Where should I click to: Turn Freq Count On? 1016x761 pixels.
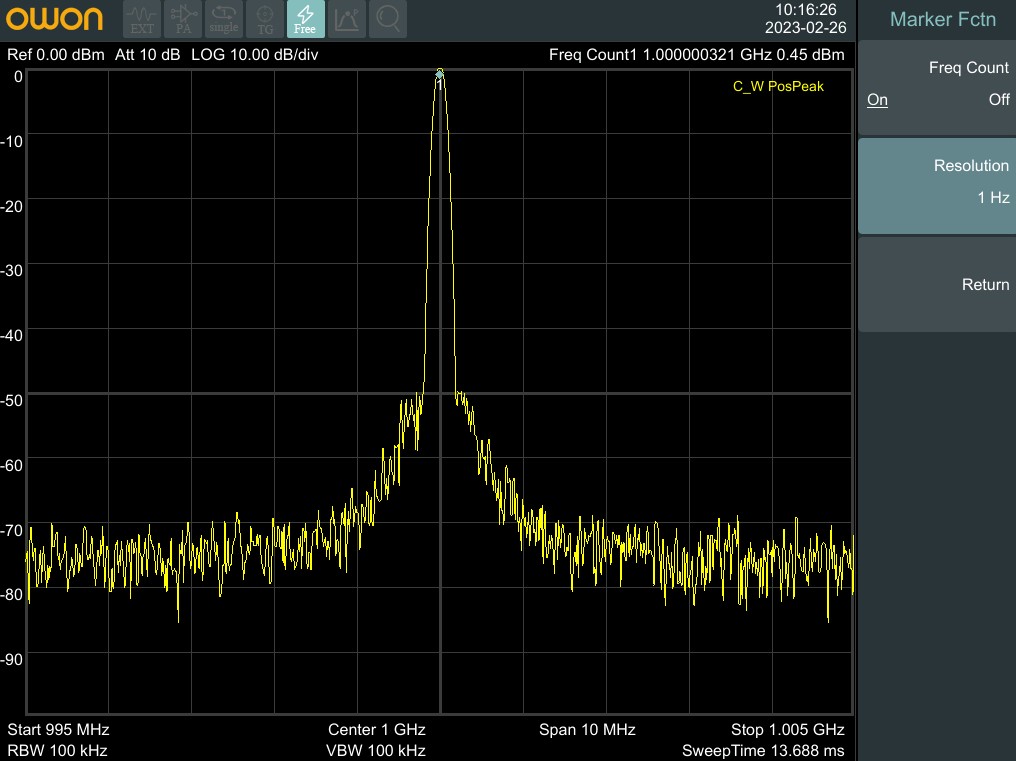[x=877, y=100]
